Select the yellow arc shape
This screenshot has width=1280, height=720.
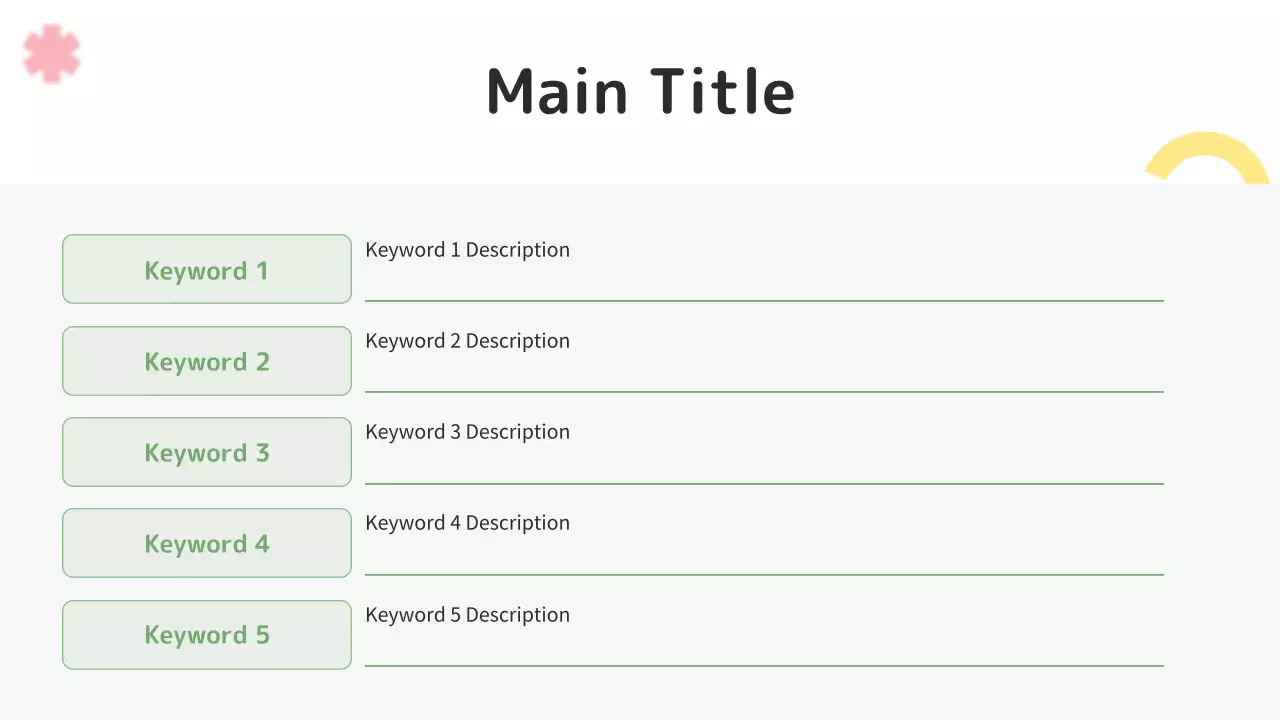[x=1205, y=150]
